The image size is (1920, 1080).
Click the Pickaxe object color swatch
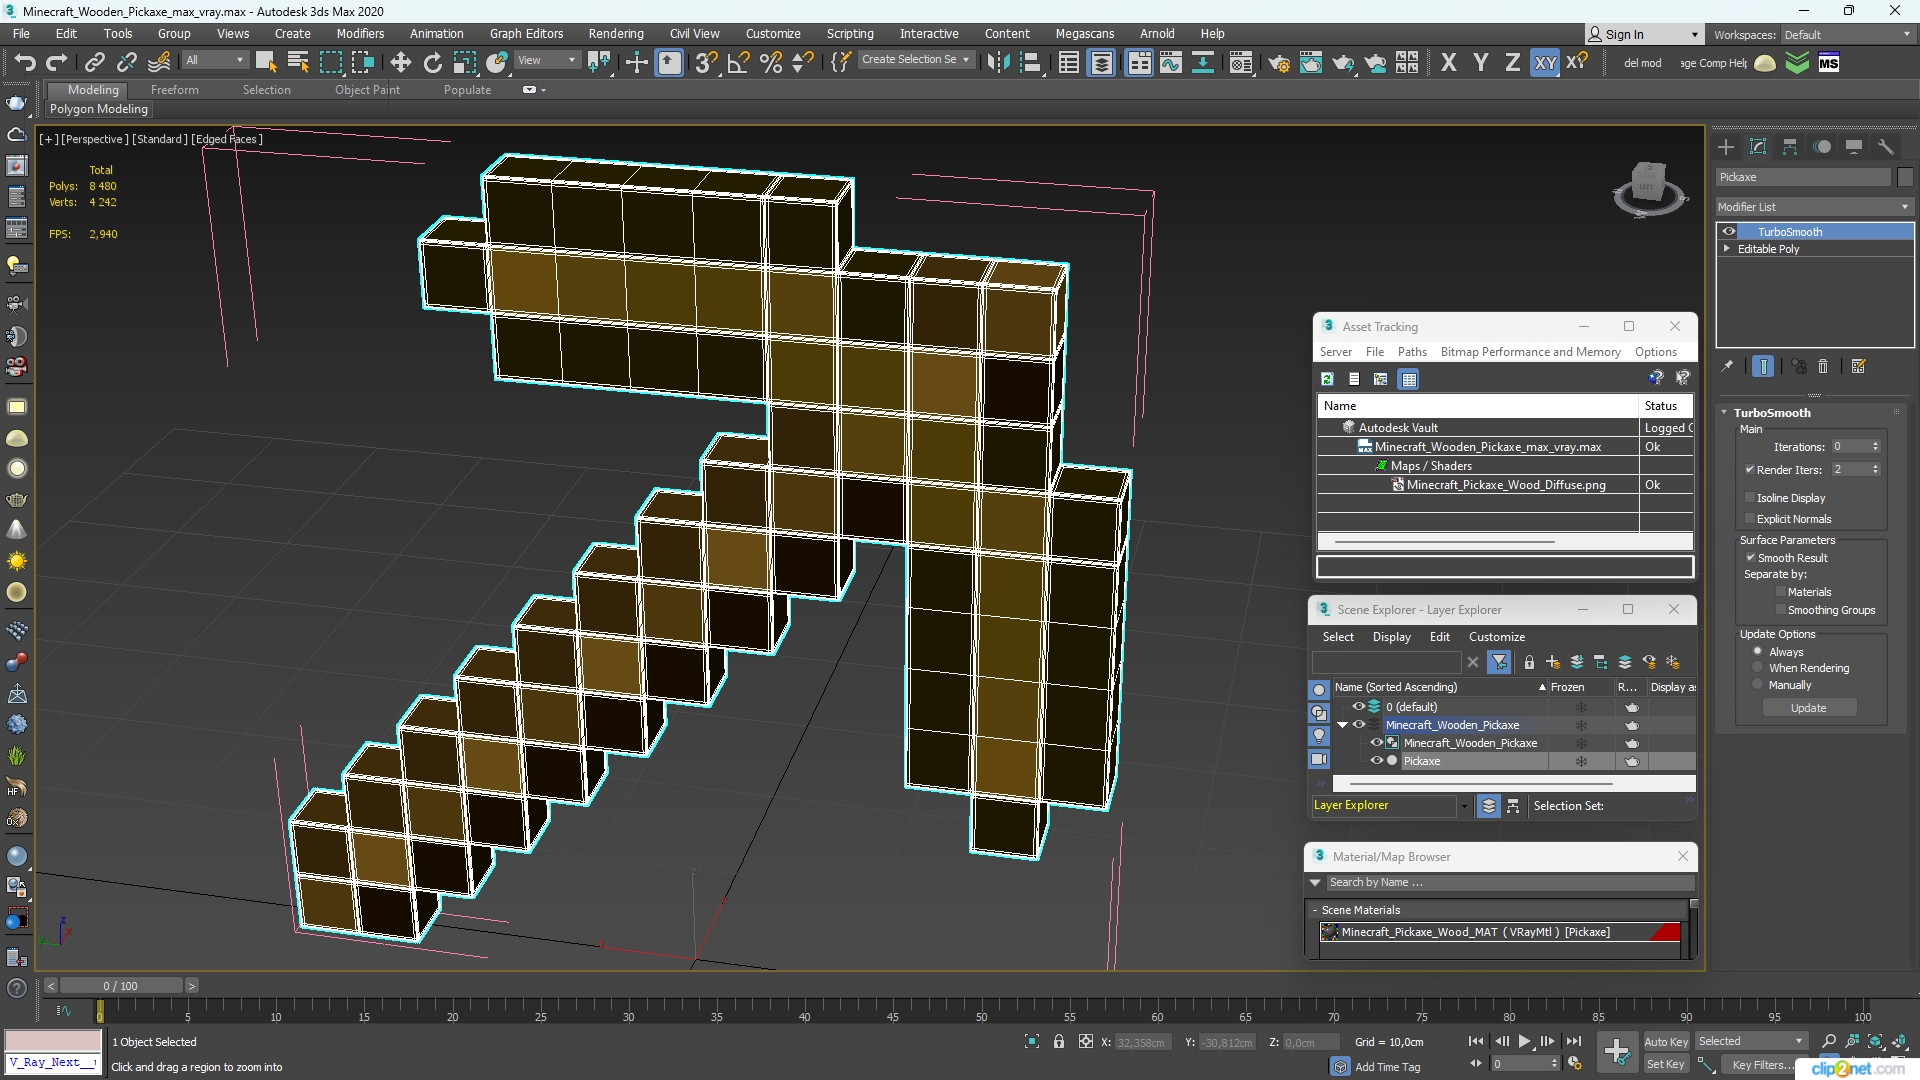tap(1904, 177)
